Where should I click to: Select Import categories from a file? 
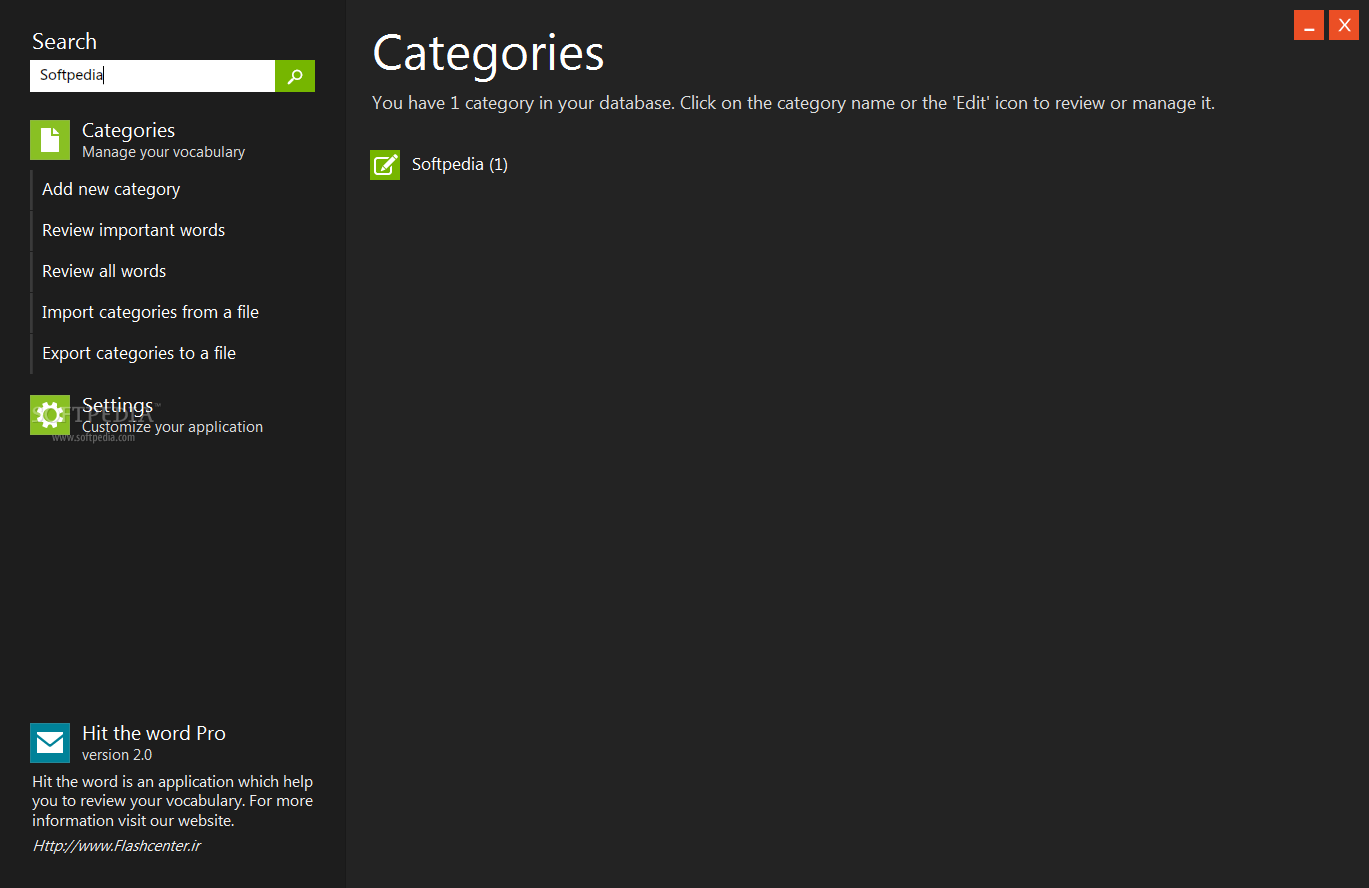click(x=150, y=313)
